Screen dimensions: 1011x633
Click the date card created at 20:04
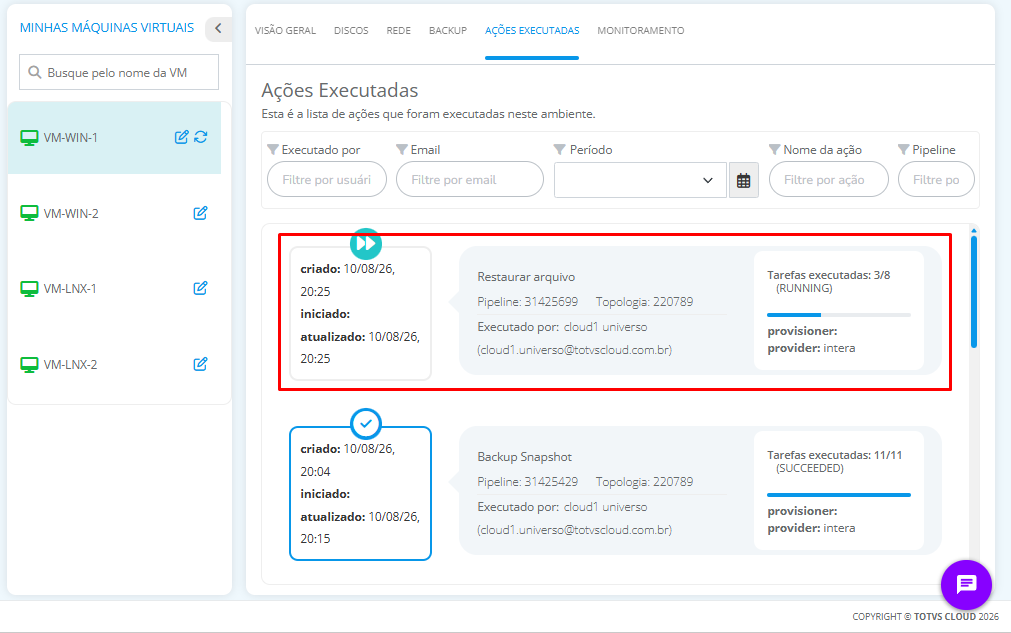point(360,493)
